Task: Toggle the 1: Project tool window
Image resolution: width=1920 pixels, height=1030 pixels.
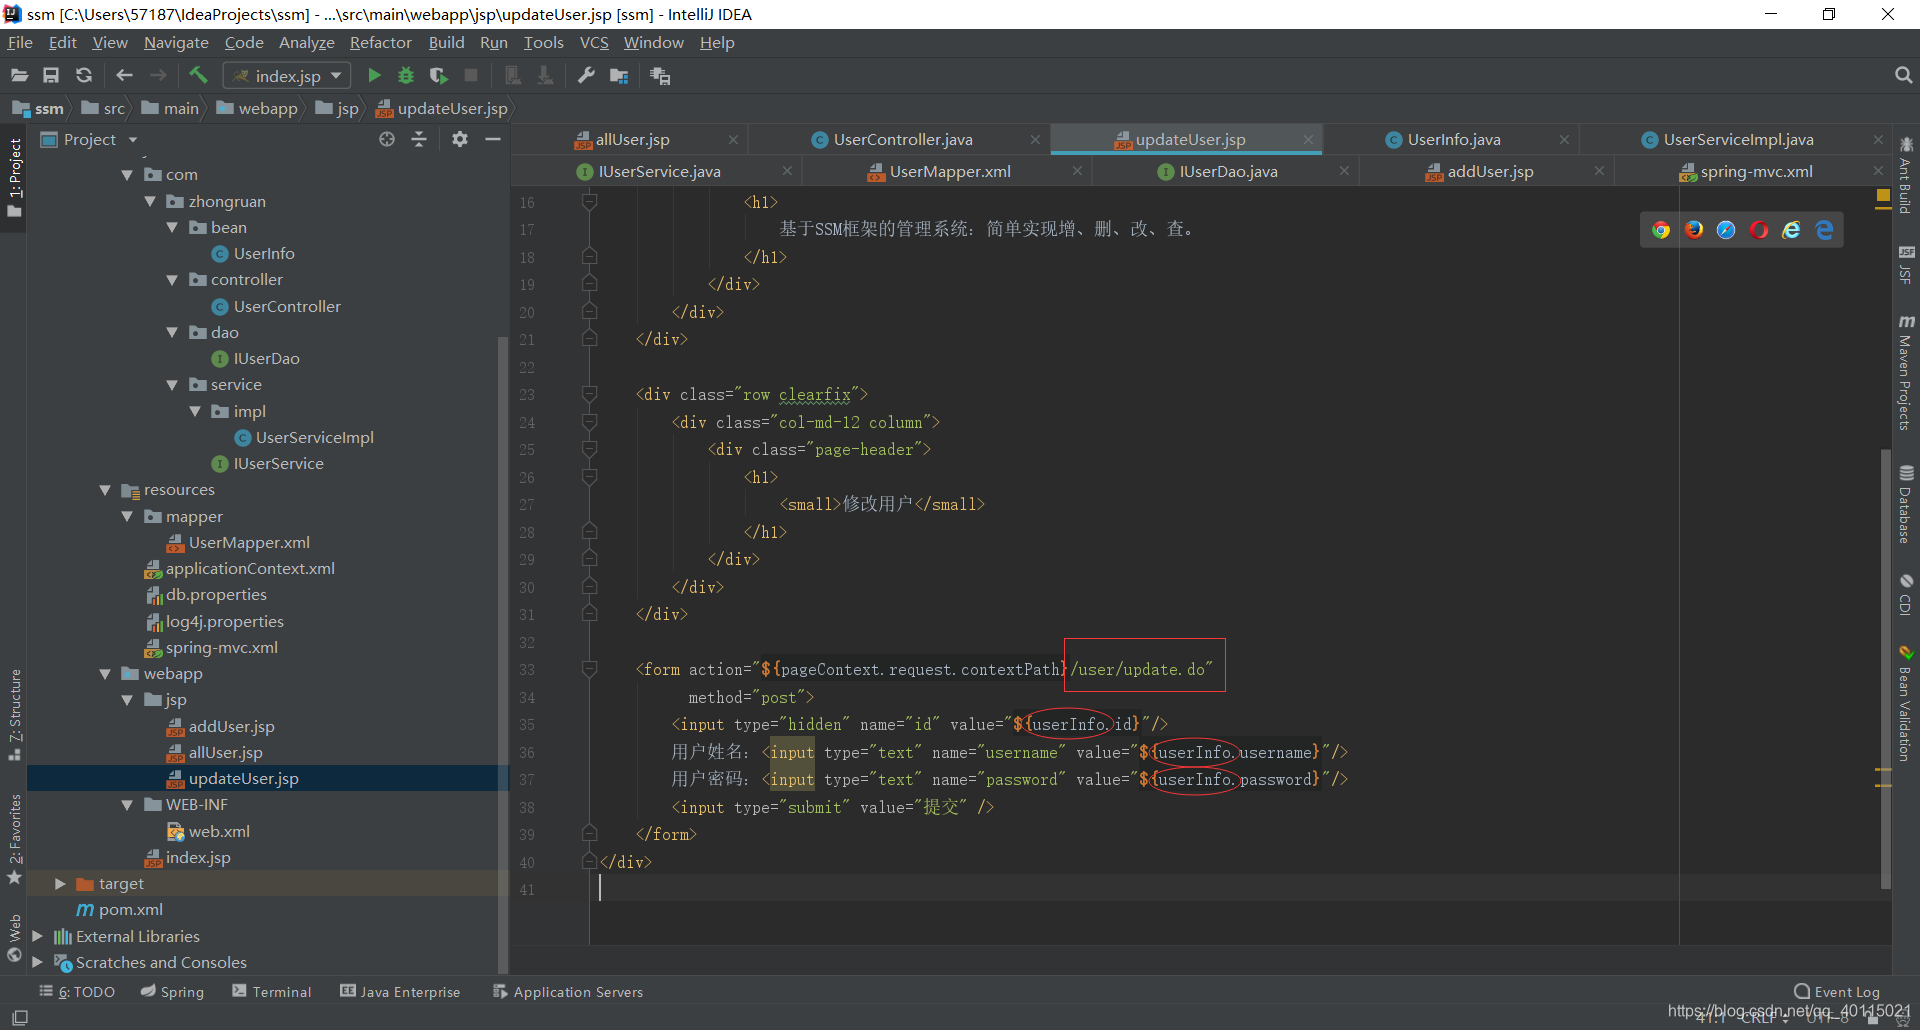Action: pos(14,178)
